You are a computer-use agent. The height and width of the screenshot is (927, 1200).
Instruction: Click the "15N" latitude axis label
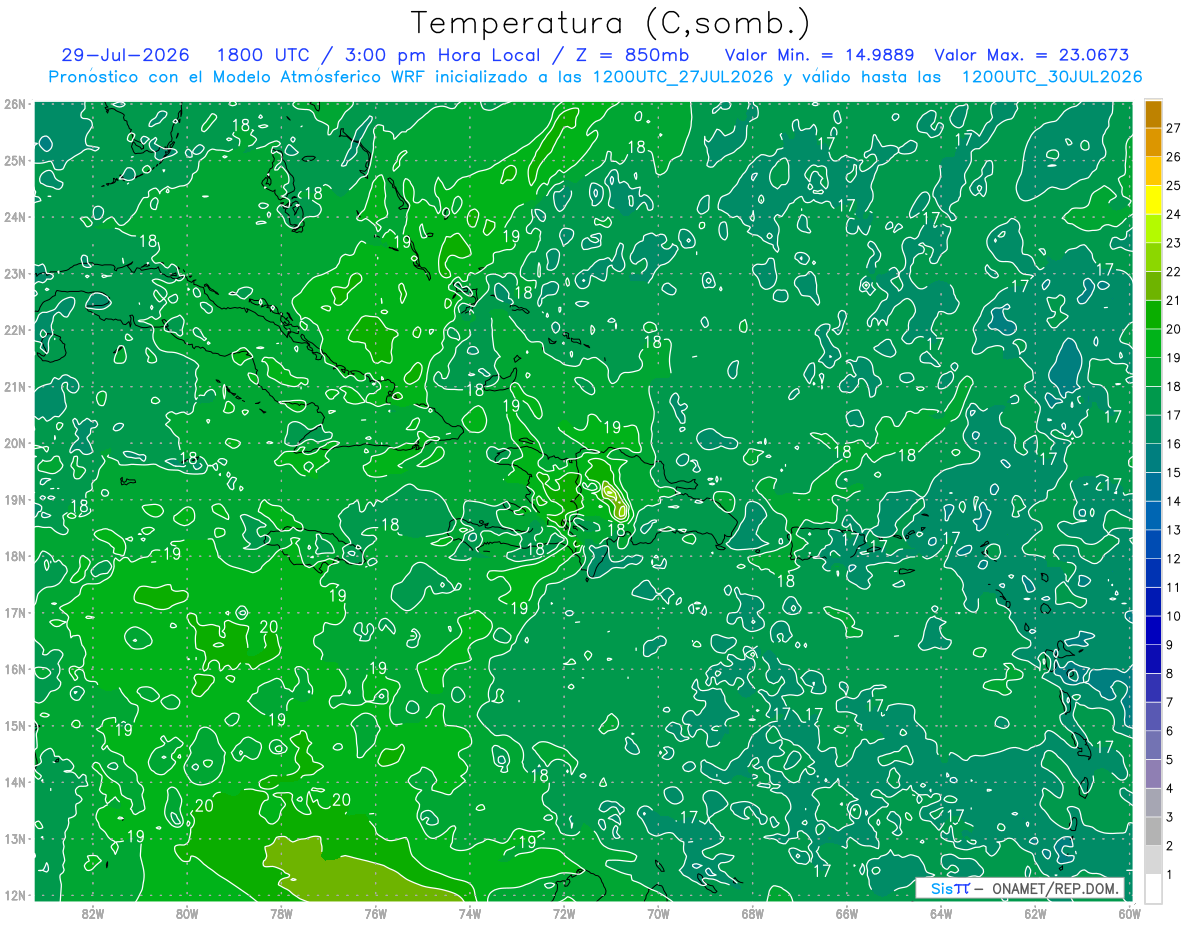pos(15,726)
